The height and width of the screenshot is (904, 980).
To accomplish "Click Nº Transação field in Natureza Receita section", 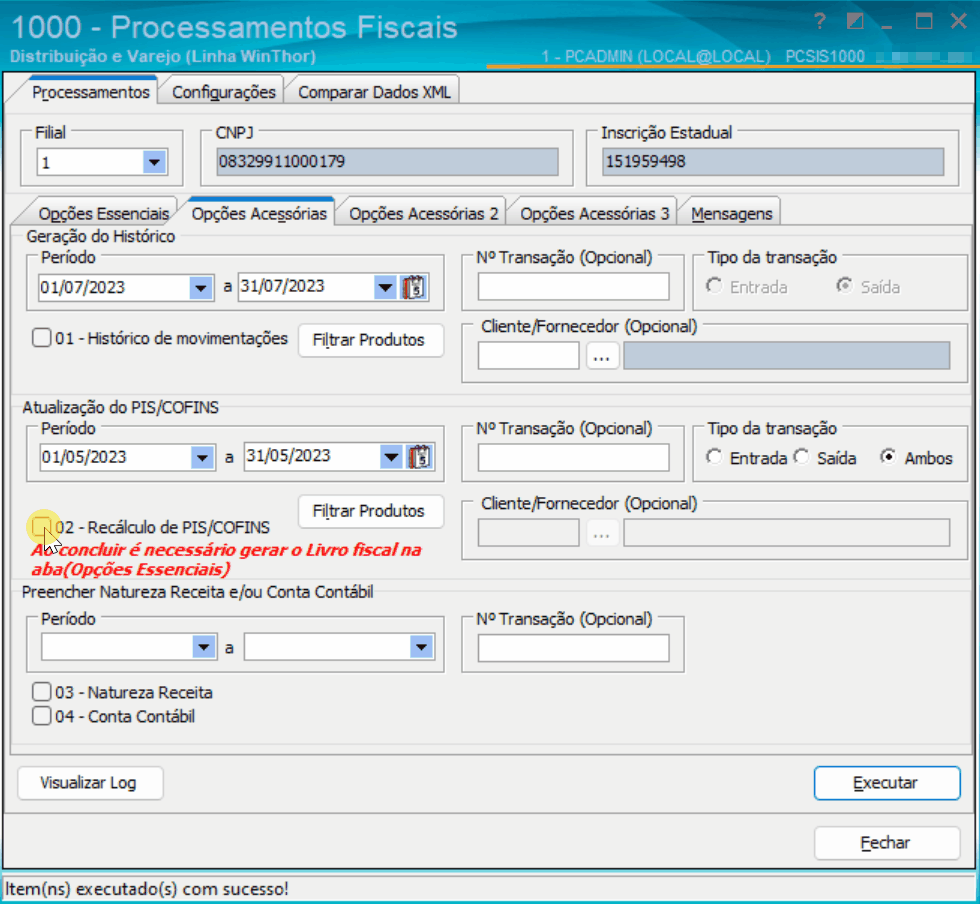I will point(573,648).
